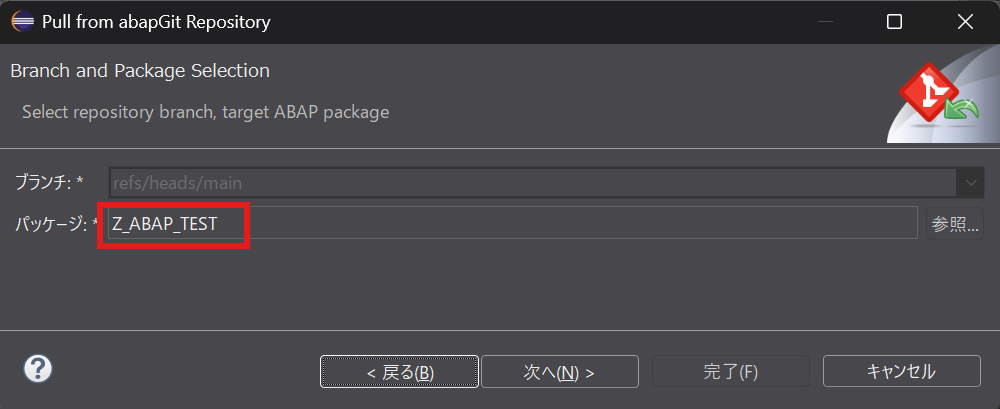This screenshot has width=1000, height=409.
Task: Click the "Select repository branch" description text
Action: pyautogui.click(x=205, y=112)
